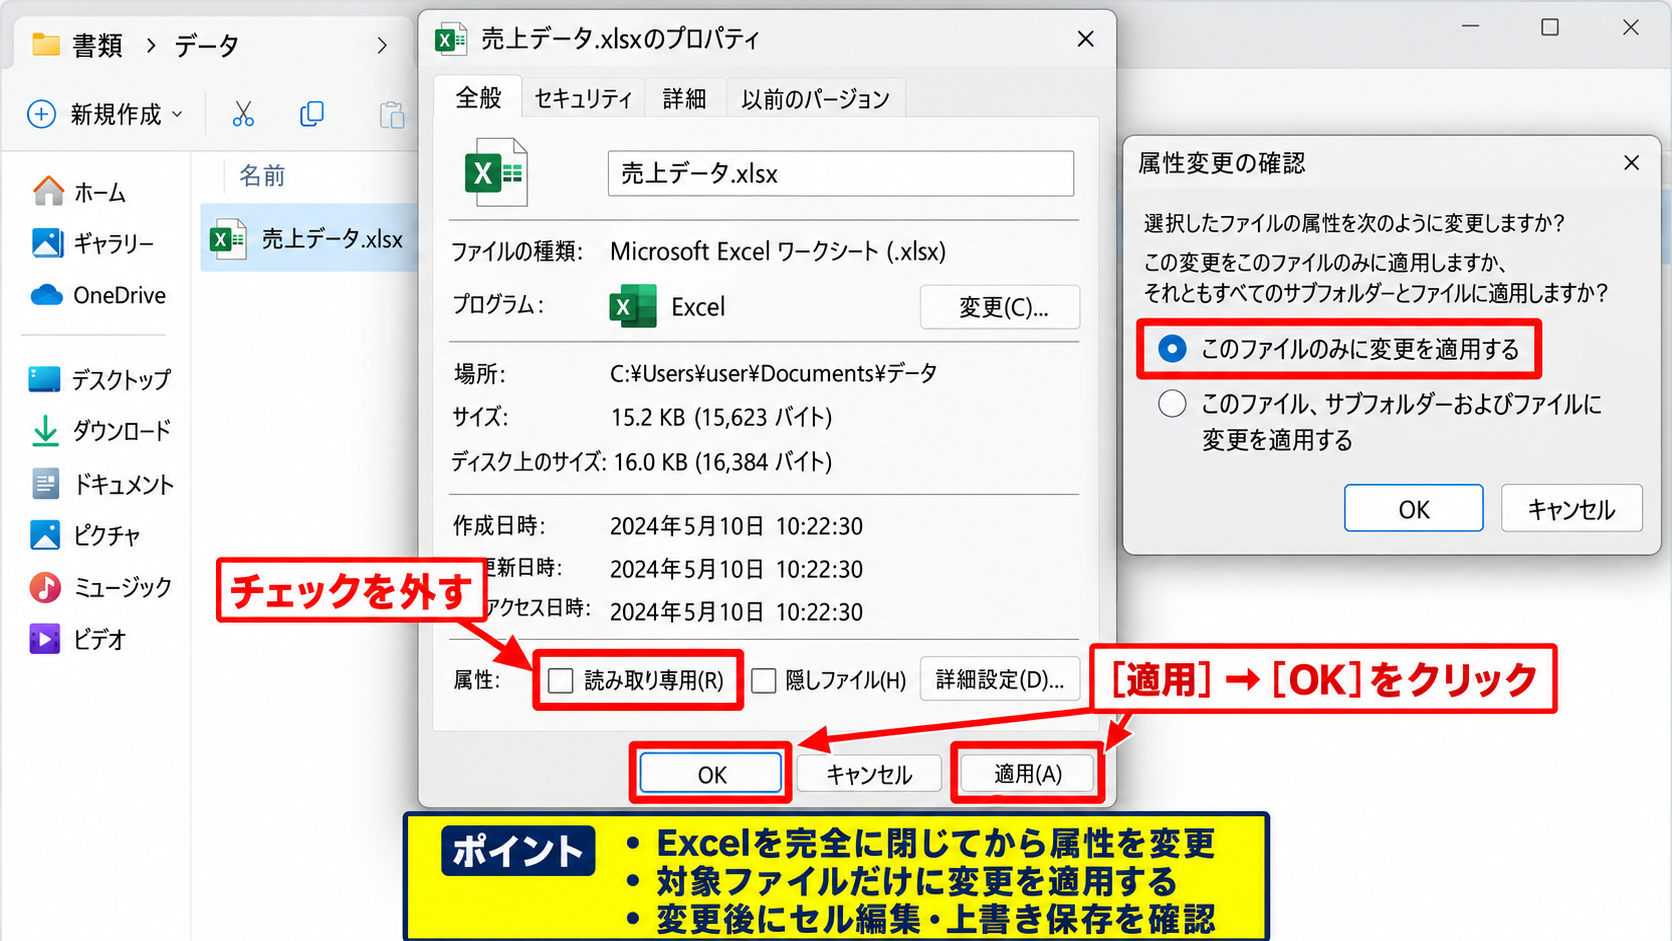Click the Copy icon in Explorer toolbar

click(x=312, y=114)
